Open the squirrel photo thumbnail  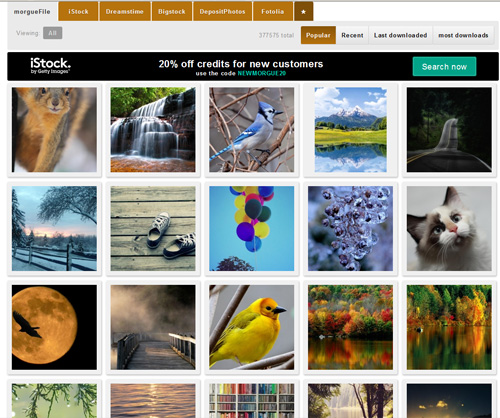[54, 130]
